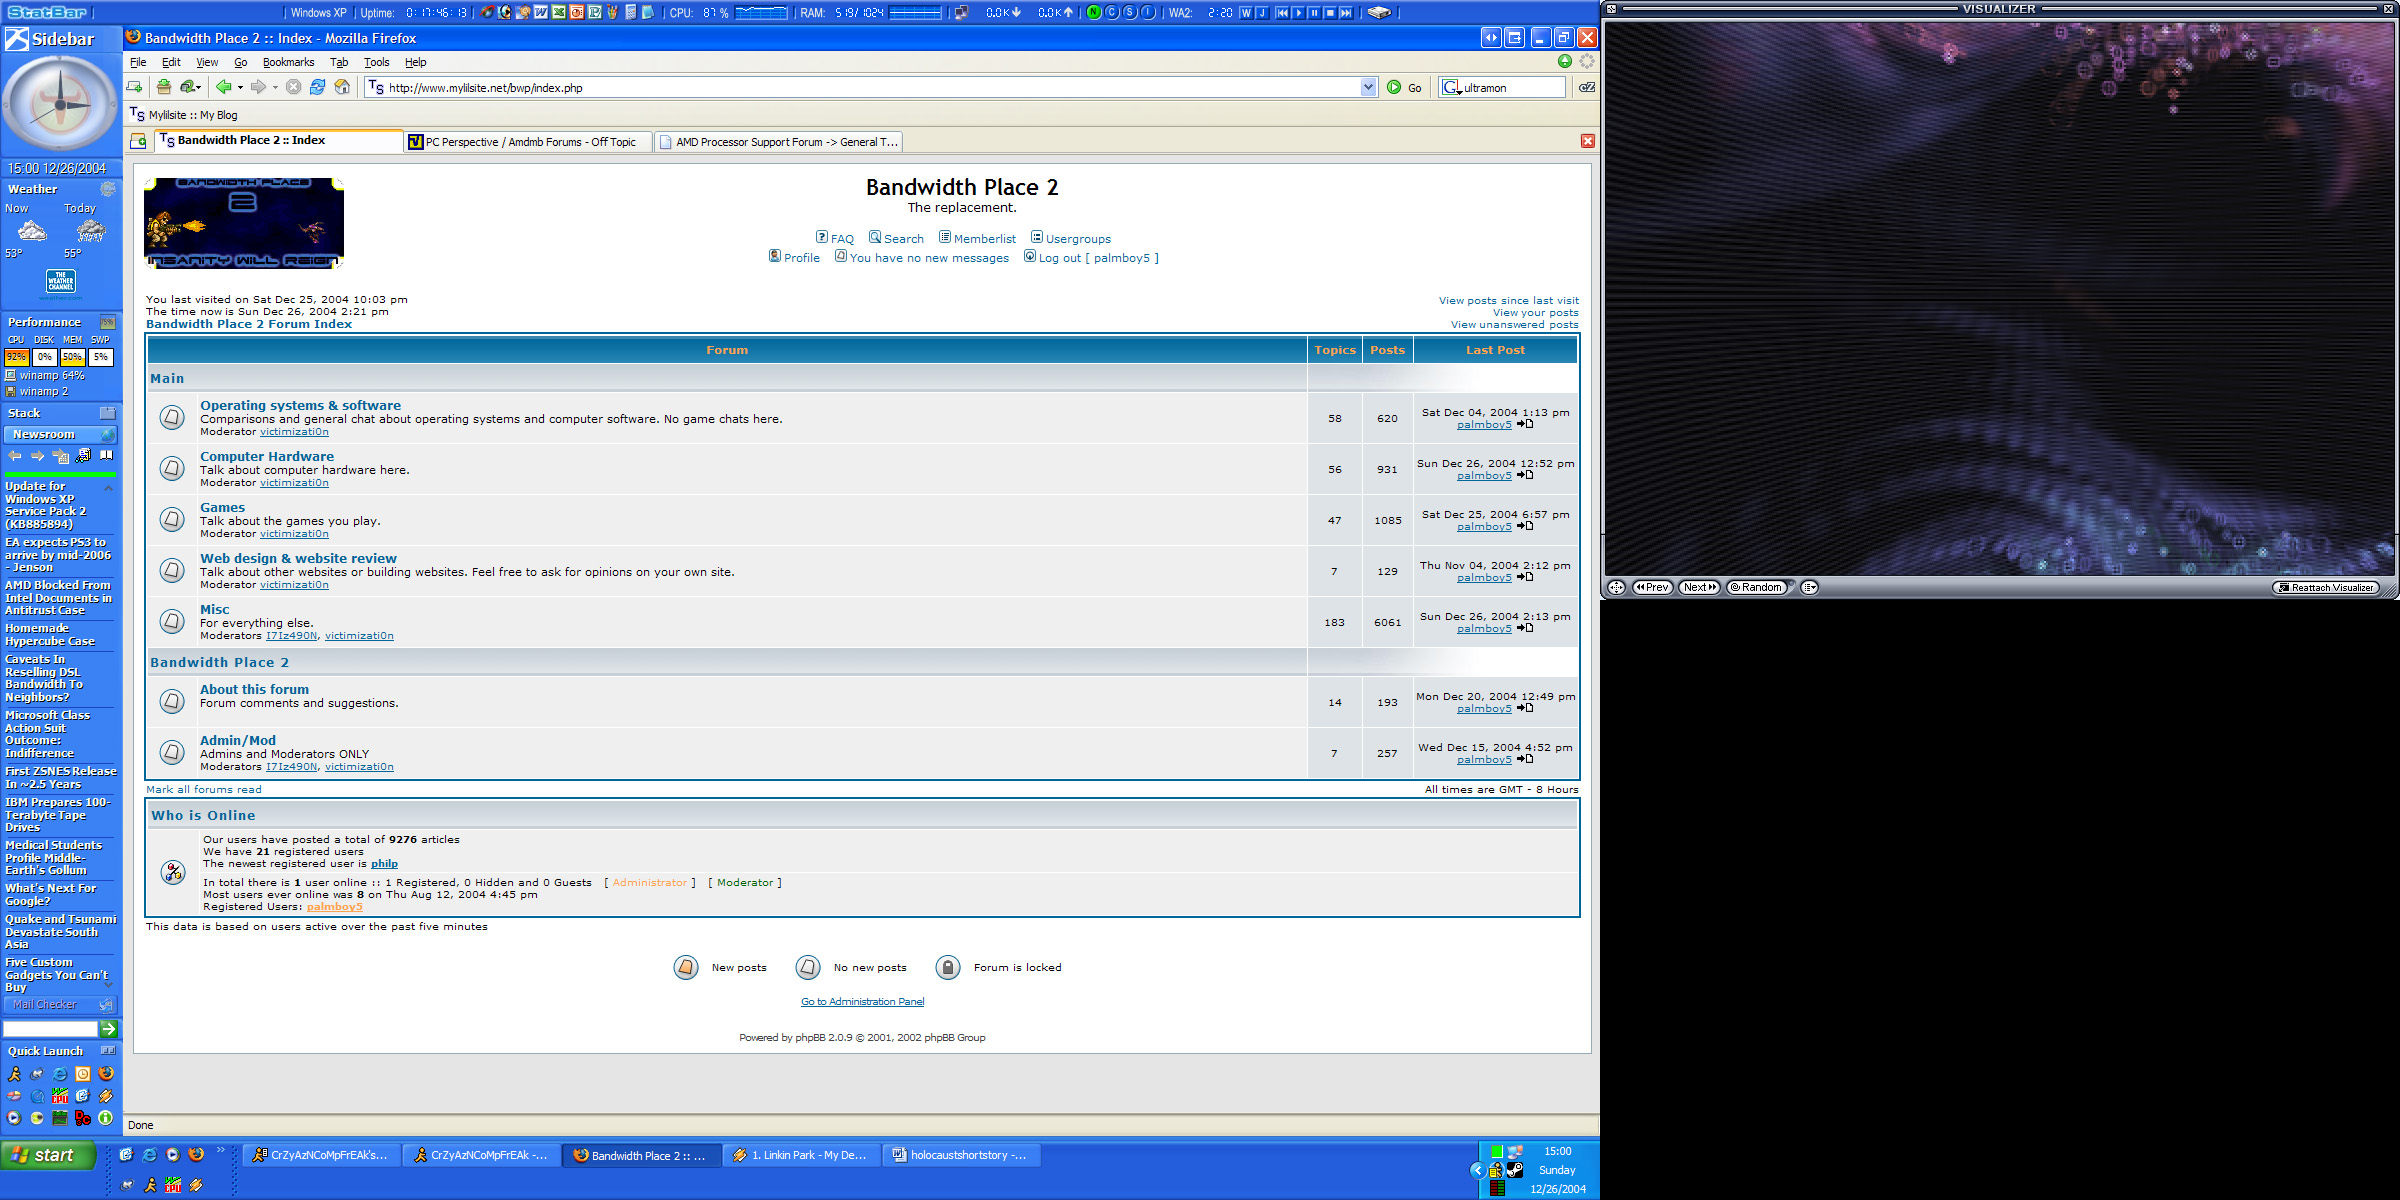Open the forward button history dropdown arrow
This screenshot has height=1200, width=2400.
click(x=275, y=87)
